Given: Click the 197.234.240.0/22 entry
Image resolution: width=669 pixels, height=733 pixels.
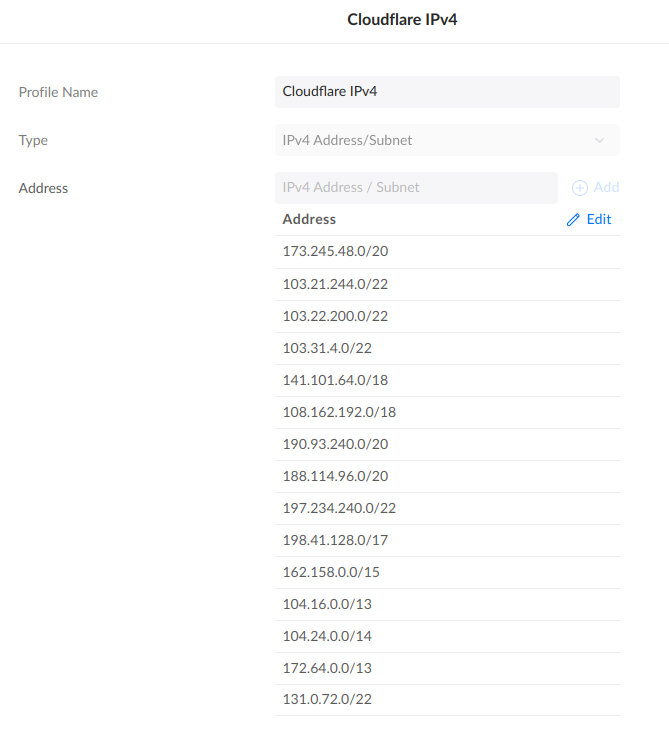Looking at the screenshot, I should (340, 508).
